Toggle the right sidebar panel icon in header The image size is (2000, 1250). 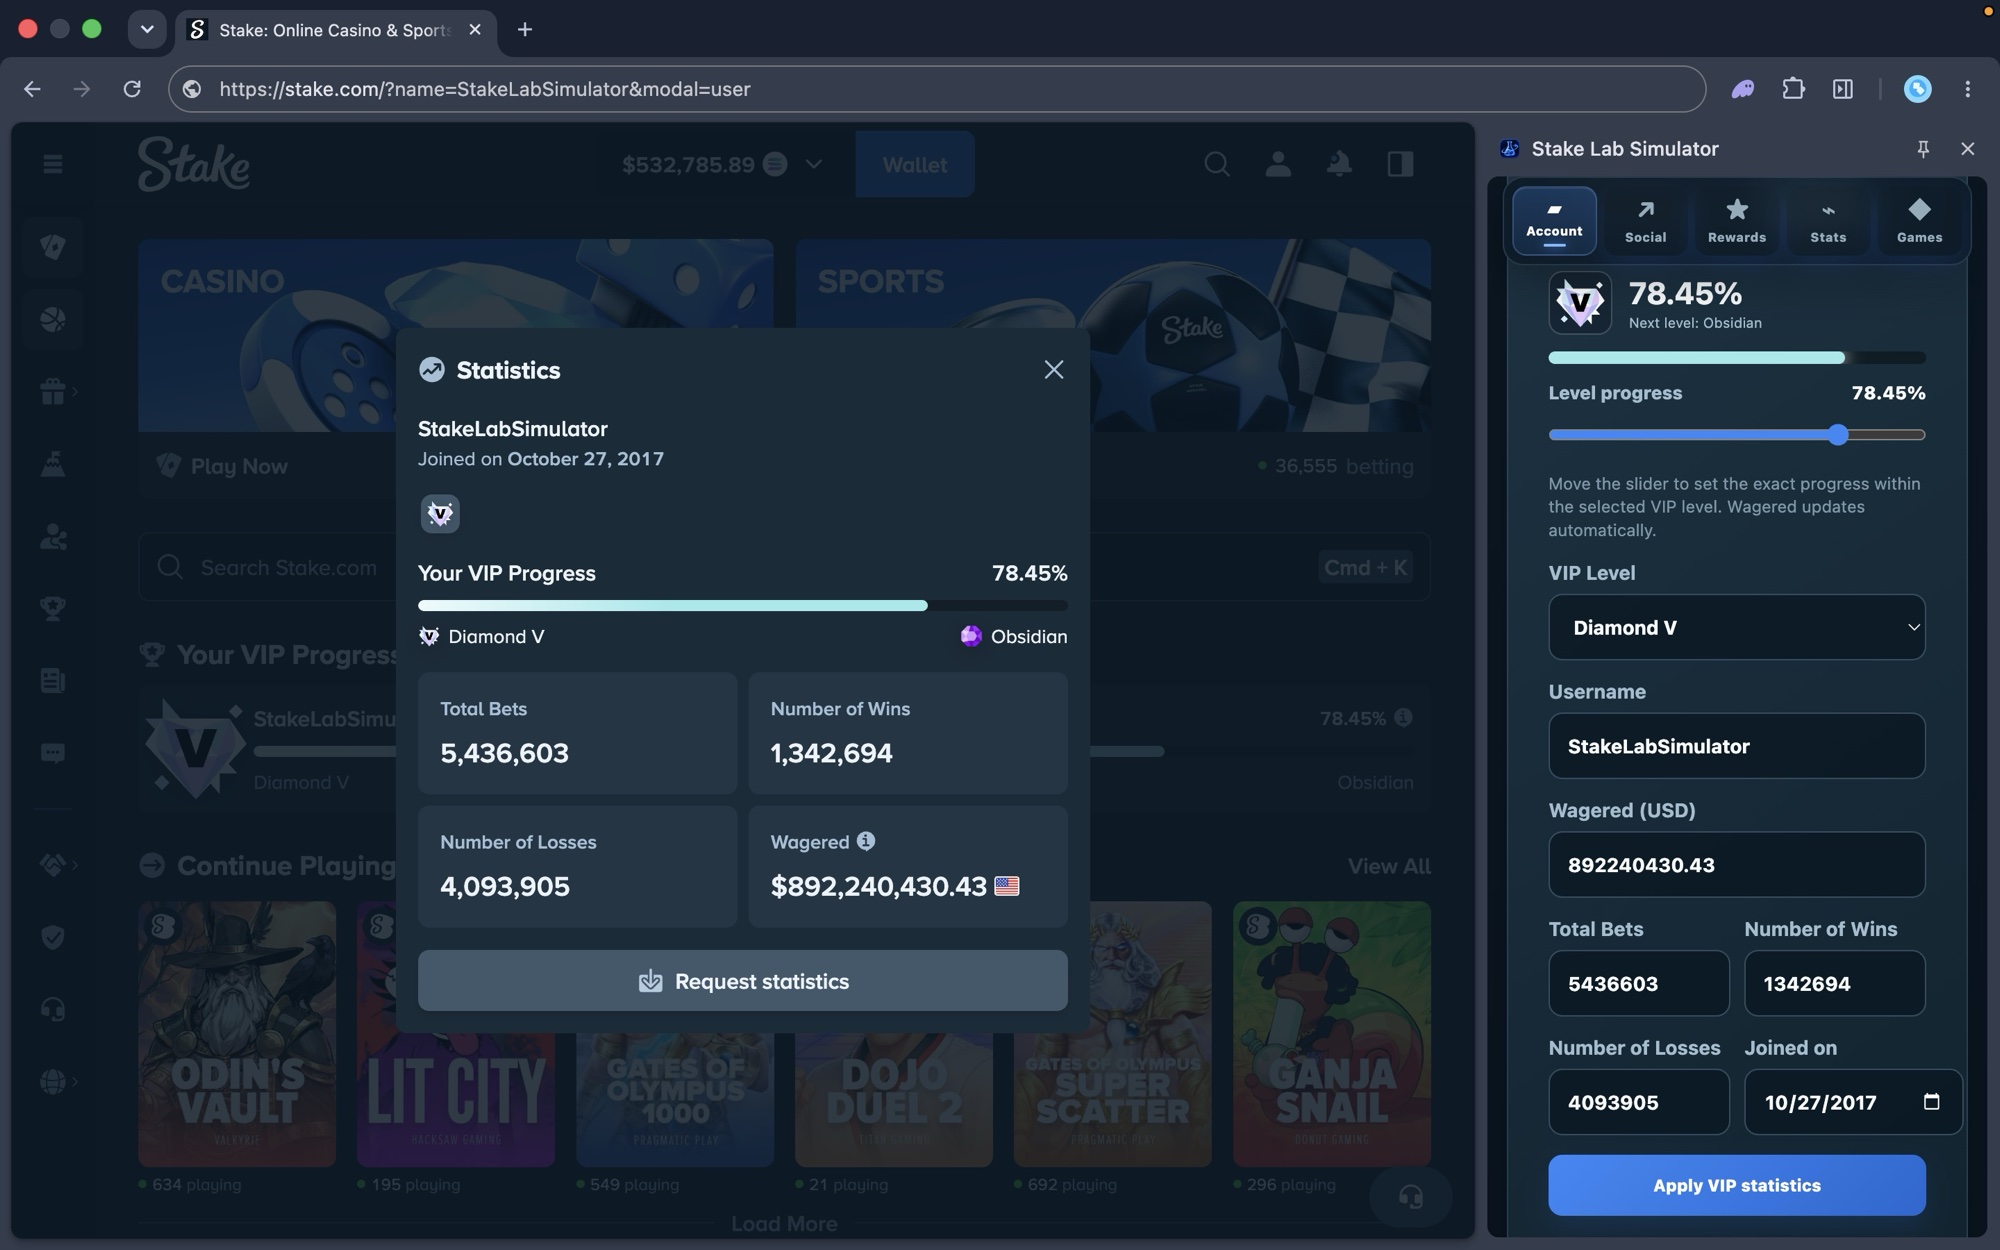1400,164
